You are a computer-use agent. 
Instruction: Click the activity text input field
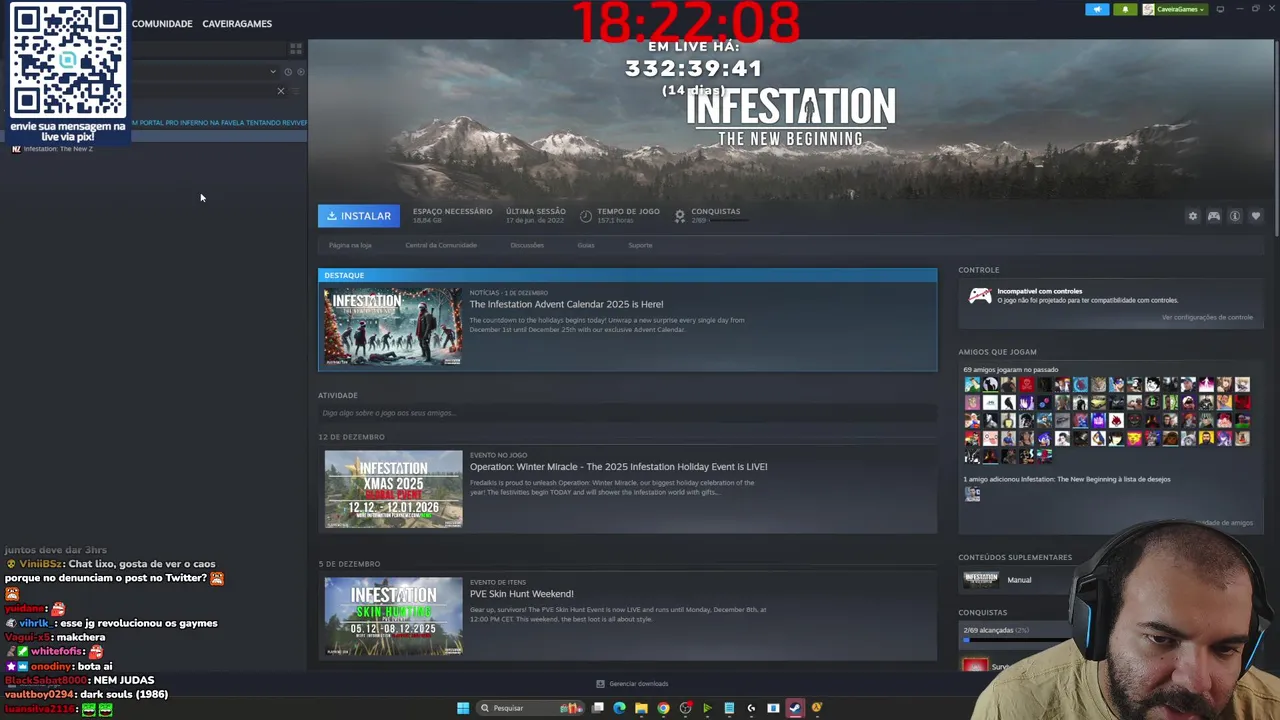click(627, 413)
